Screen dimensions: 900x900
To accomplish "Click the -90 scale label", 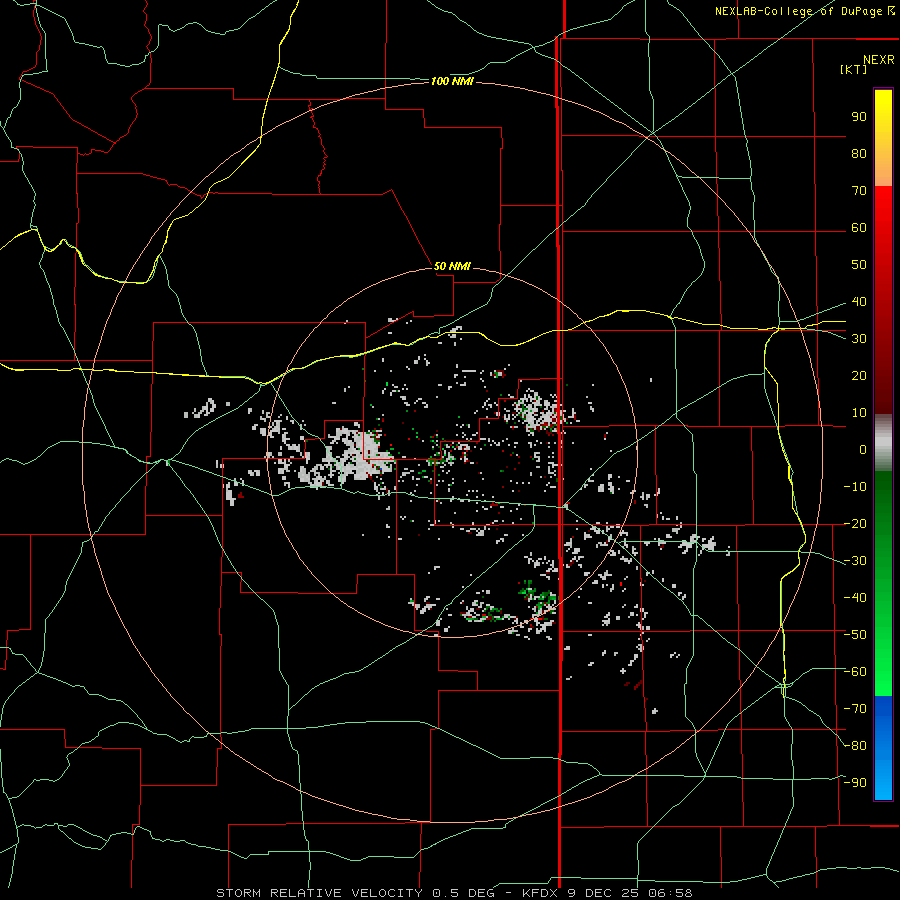I will point(855,783).
